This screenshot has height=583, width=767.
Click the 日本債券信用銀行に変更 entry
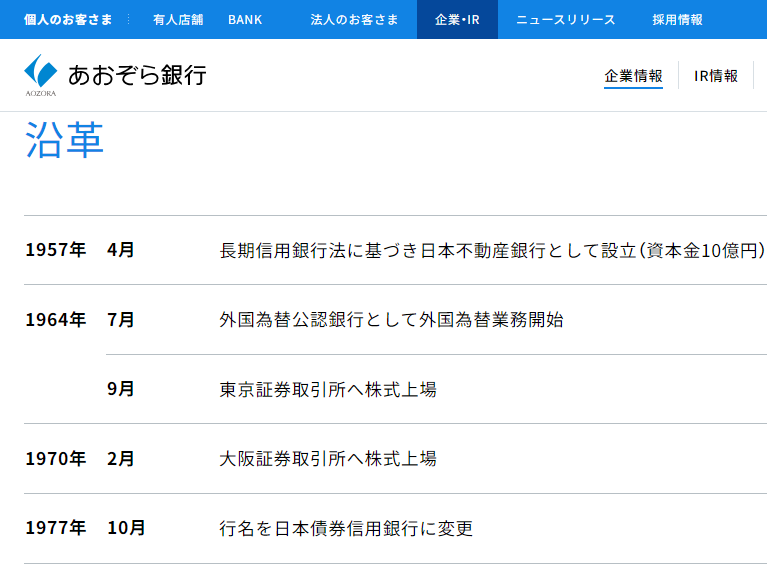346,528
